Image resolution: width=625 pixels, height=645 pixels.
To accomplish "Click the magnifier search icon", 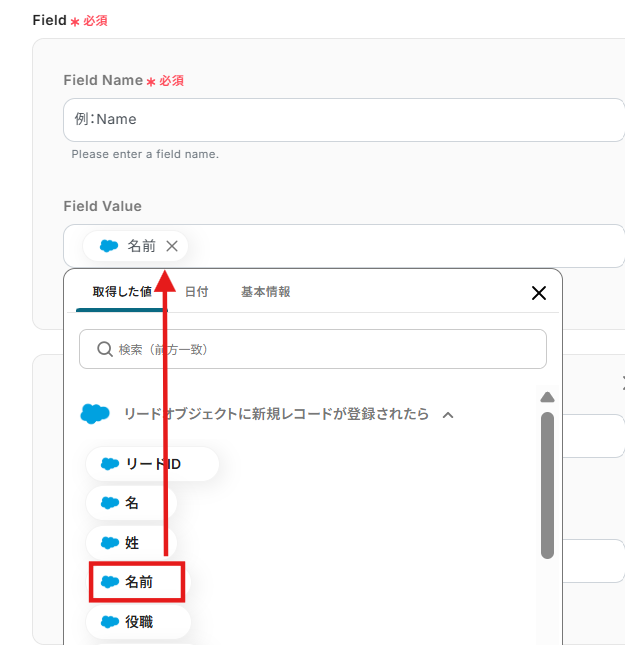I will 105,349.
